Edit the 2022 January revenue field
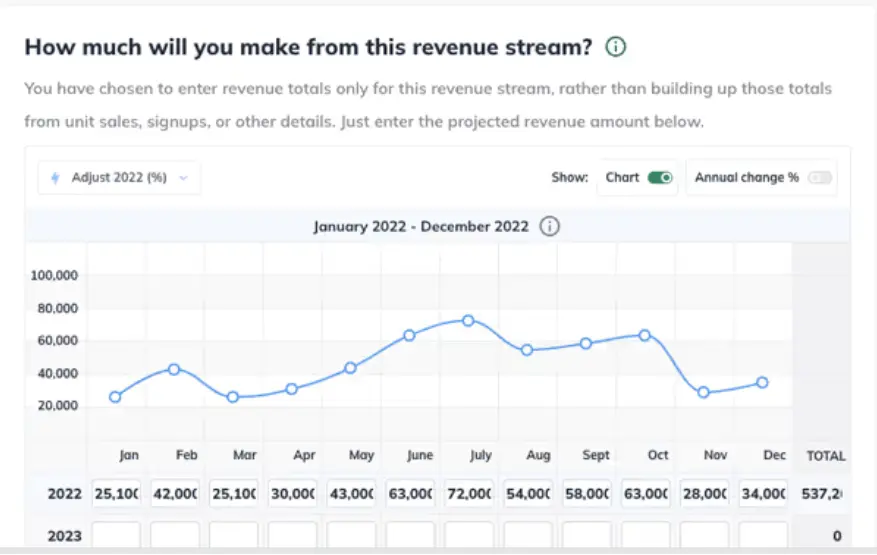The width and height of the screenshot is (877, 555). [117, 494]
